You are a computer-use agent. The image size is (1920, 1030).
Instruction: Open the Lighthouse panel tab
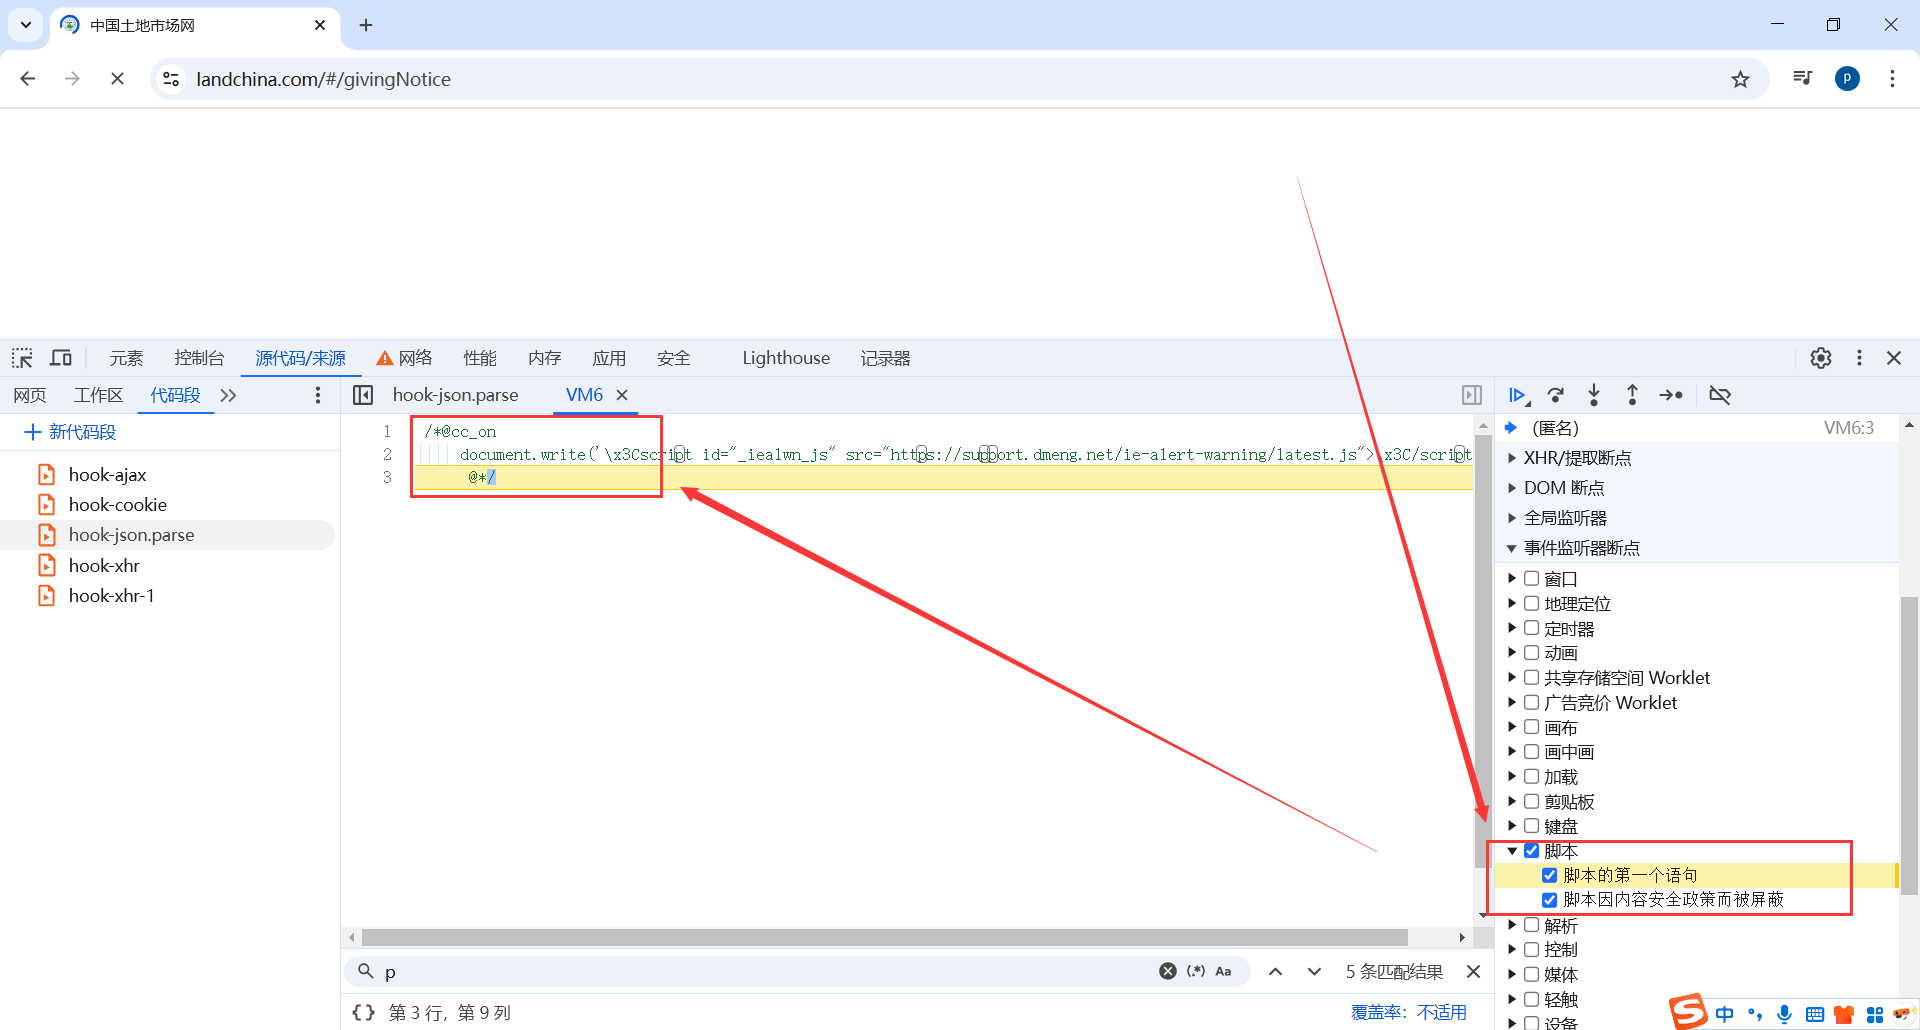[786, 358]
